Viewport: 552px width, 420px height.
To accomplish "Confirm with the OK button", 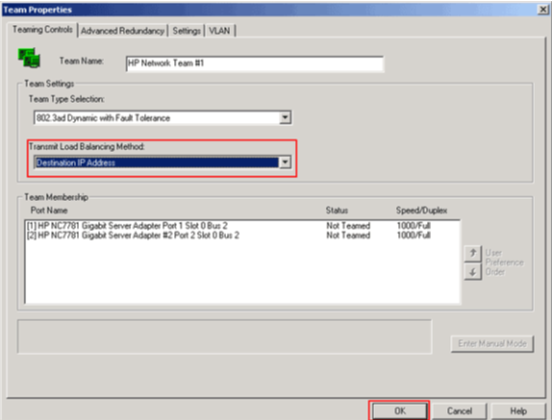I will [399, 411].
